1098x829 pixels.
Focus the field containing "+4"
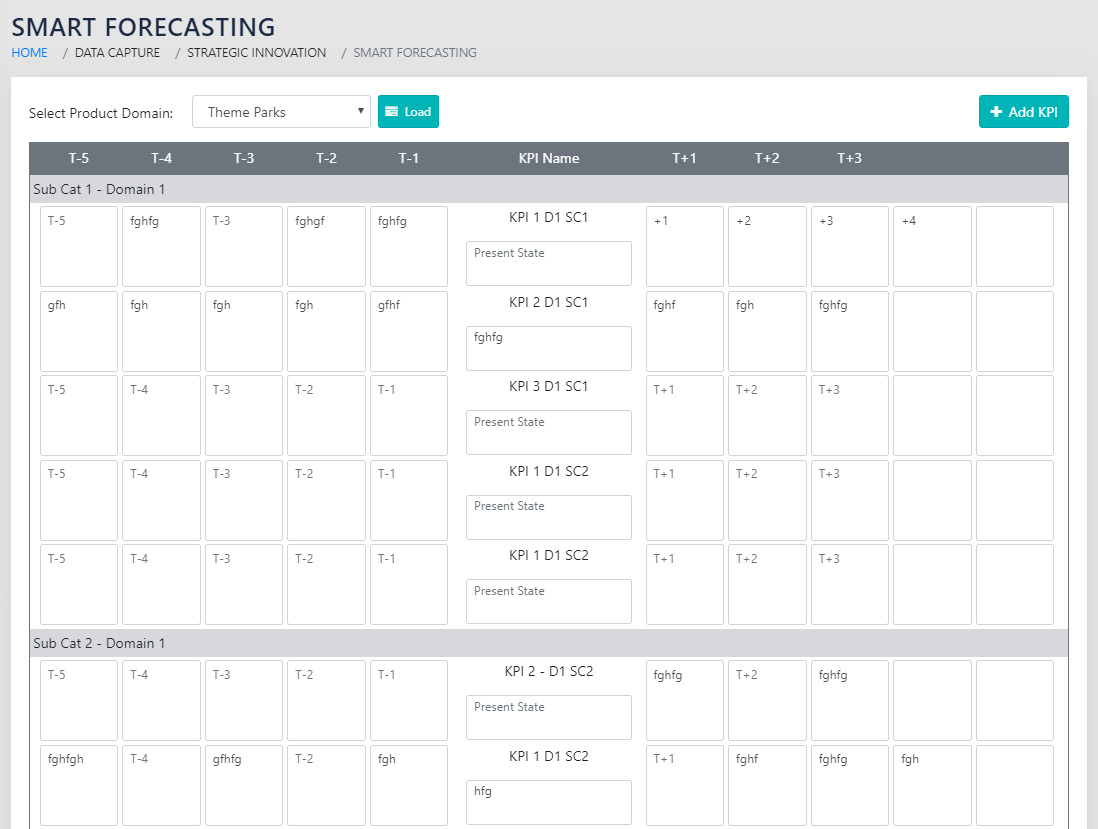932,246
